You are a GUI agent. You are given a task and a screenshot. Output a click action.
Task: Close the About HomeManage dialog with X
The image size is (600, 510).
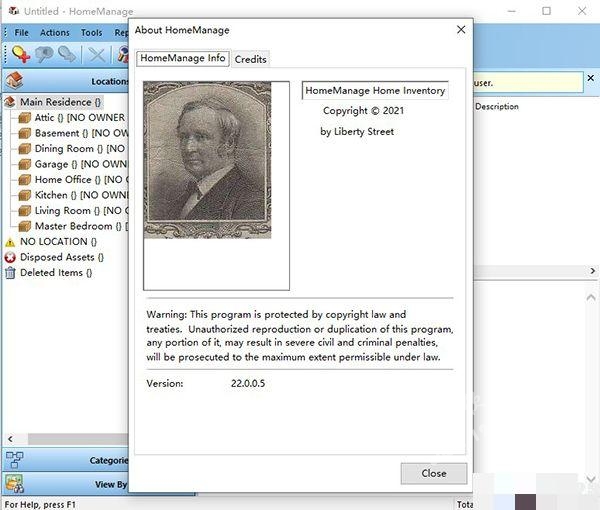[x=461, y=29]
